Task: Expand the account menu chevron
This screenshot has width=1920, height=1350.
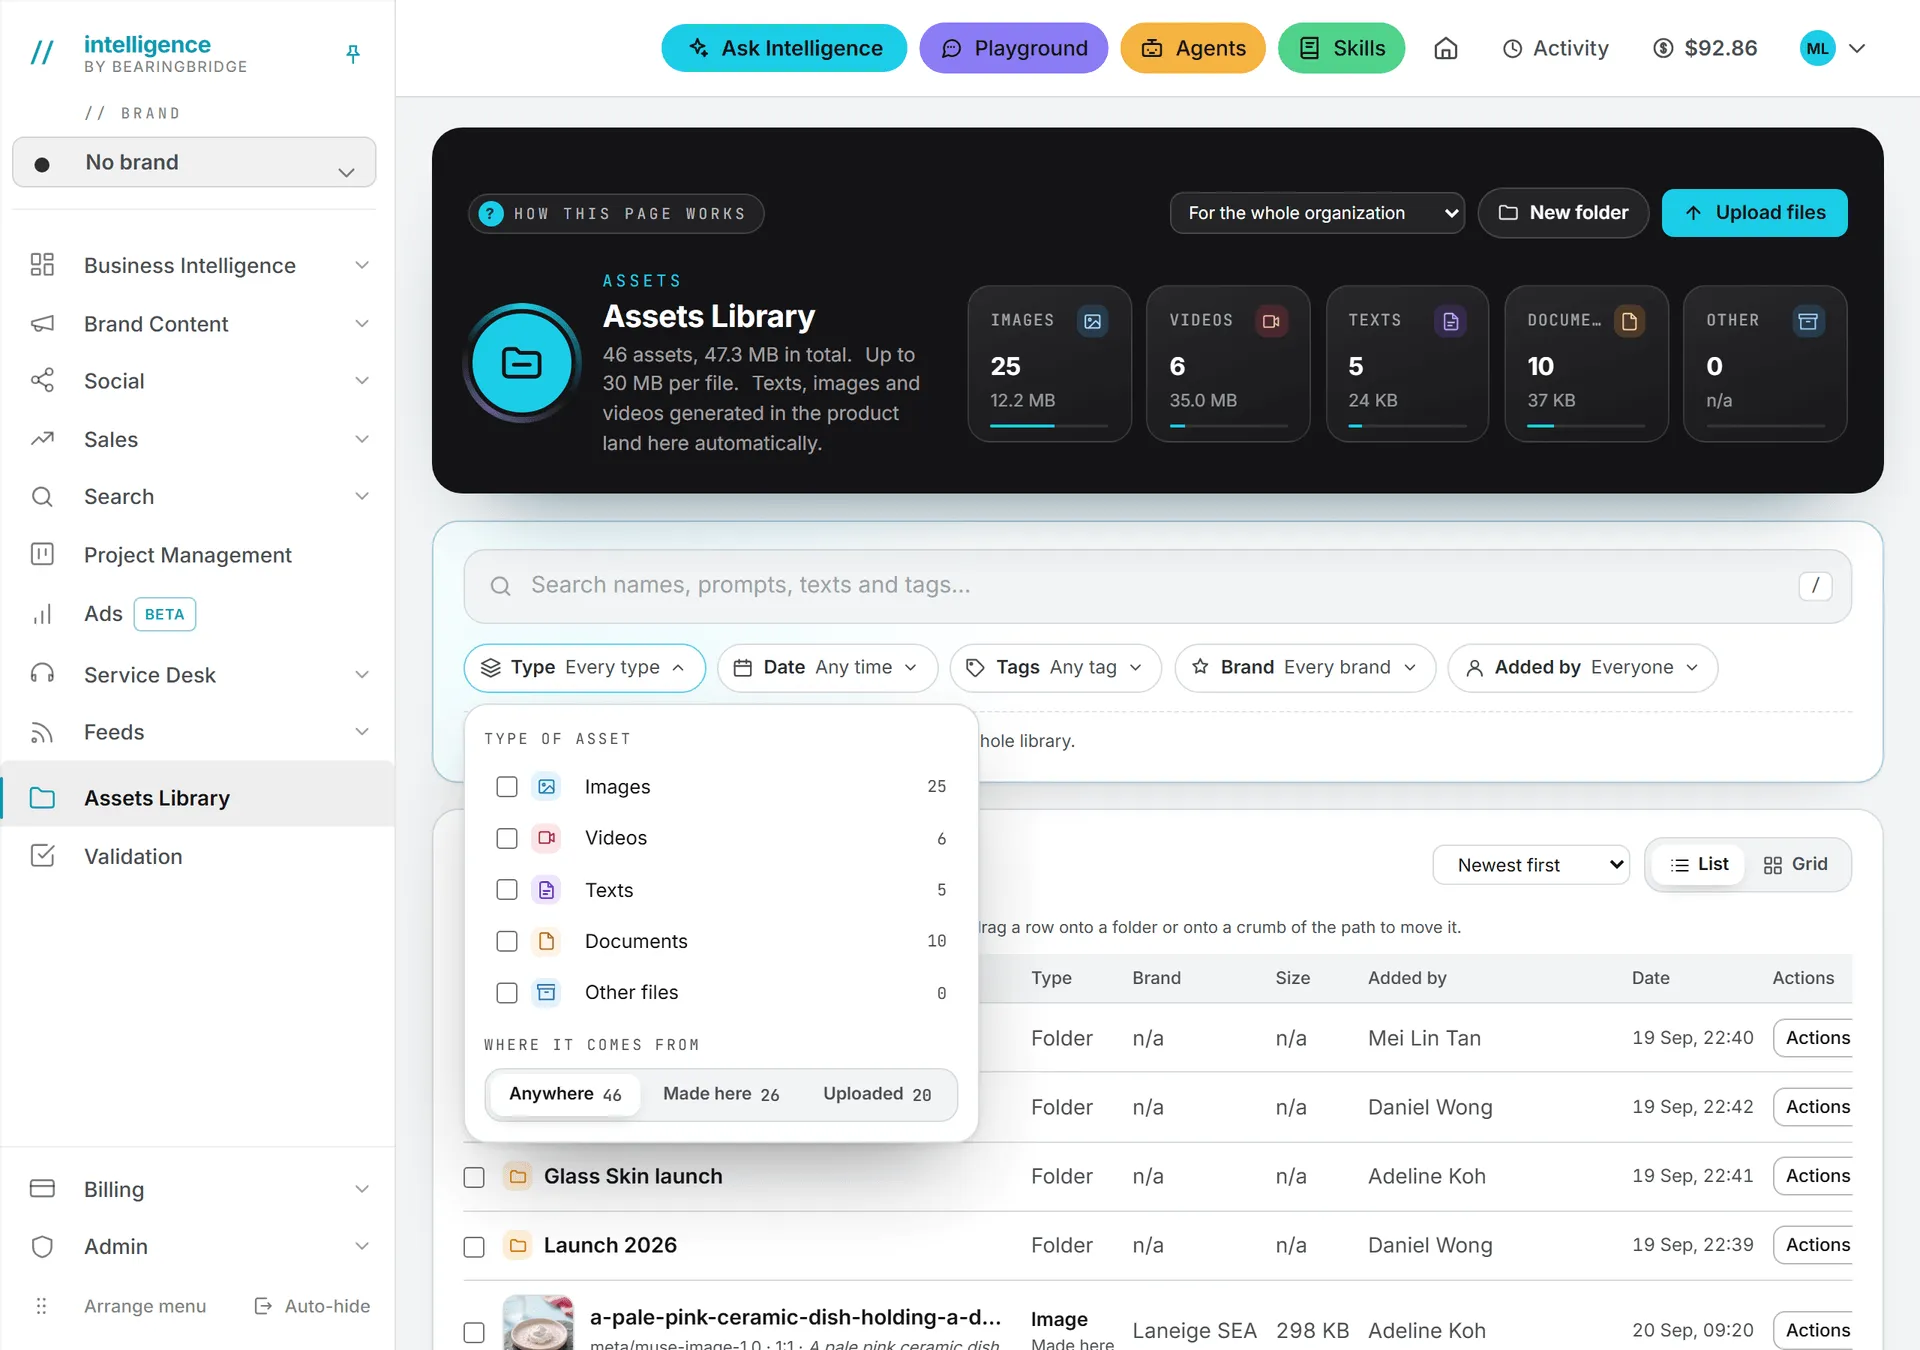Action: tap(1857, 48)
